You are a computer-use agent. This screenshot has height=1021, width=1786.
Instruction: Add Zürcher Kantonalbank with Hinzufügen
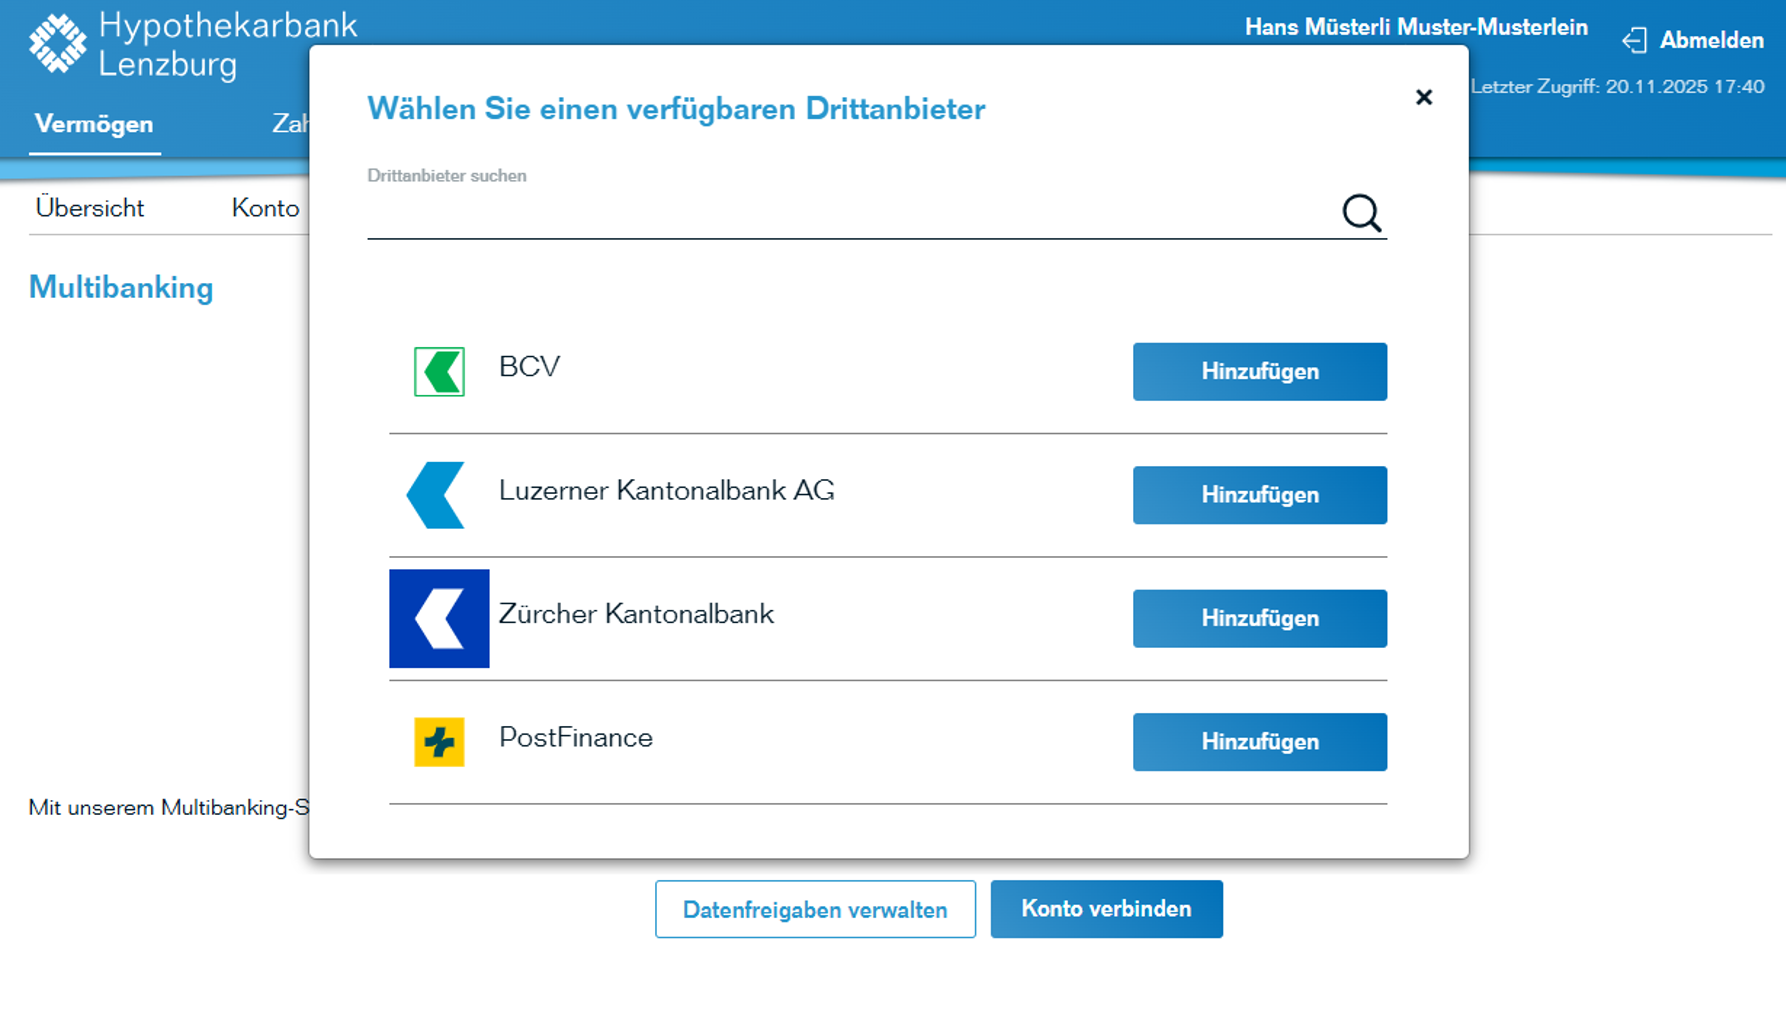pyautogui.click(x=1259, y=618)
